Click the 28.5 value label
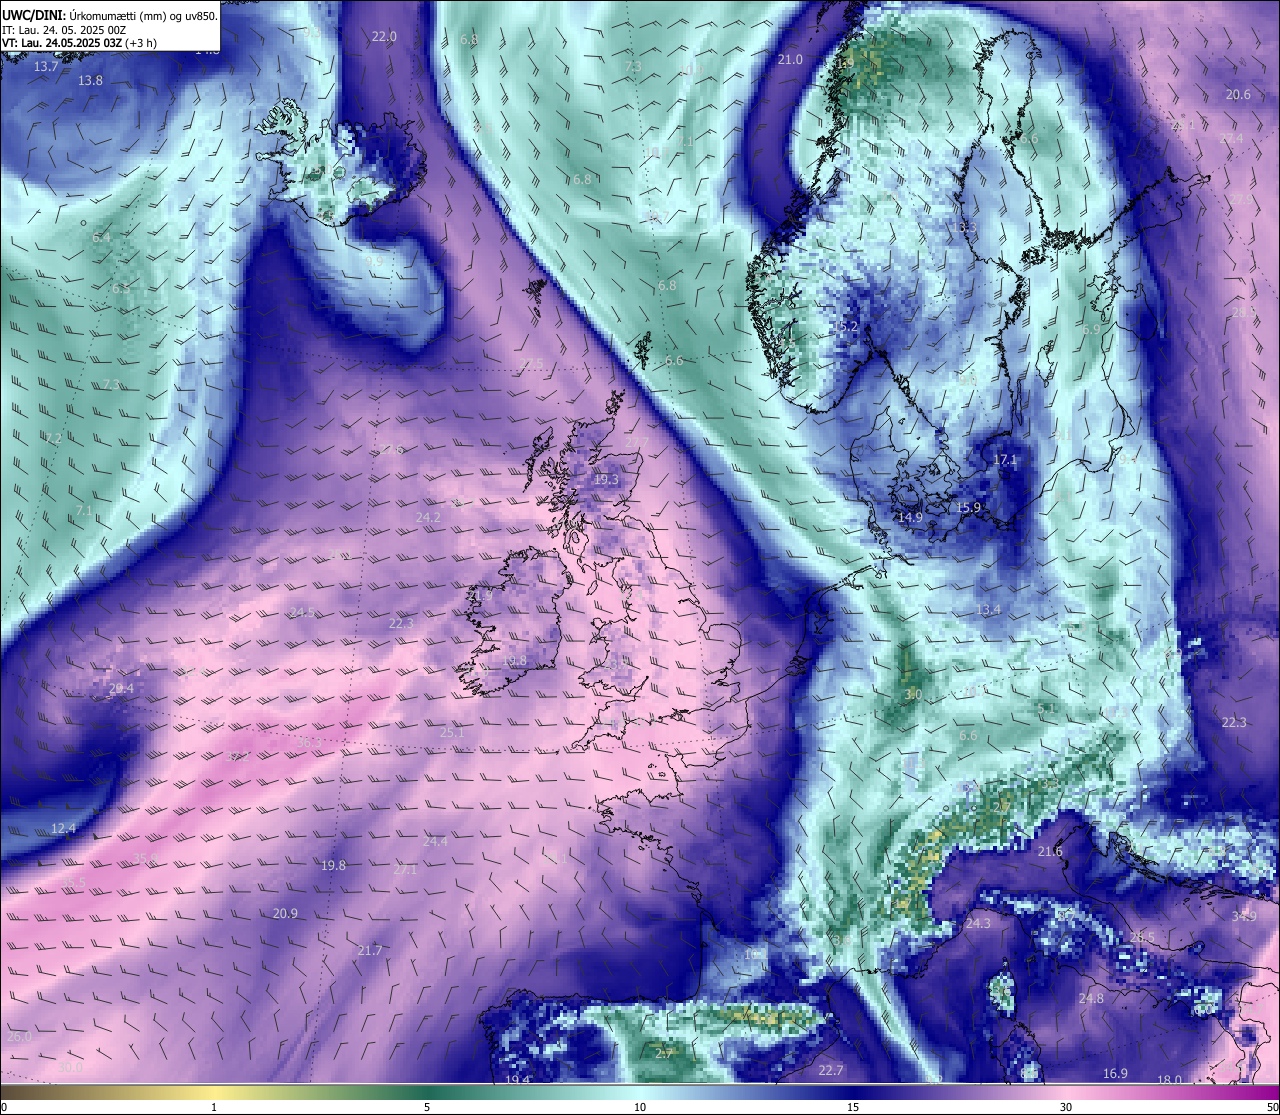Screen dimensions: 1280x1115 [1142, 938]
